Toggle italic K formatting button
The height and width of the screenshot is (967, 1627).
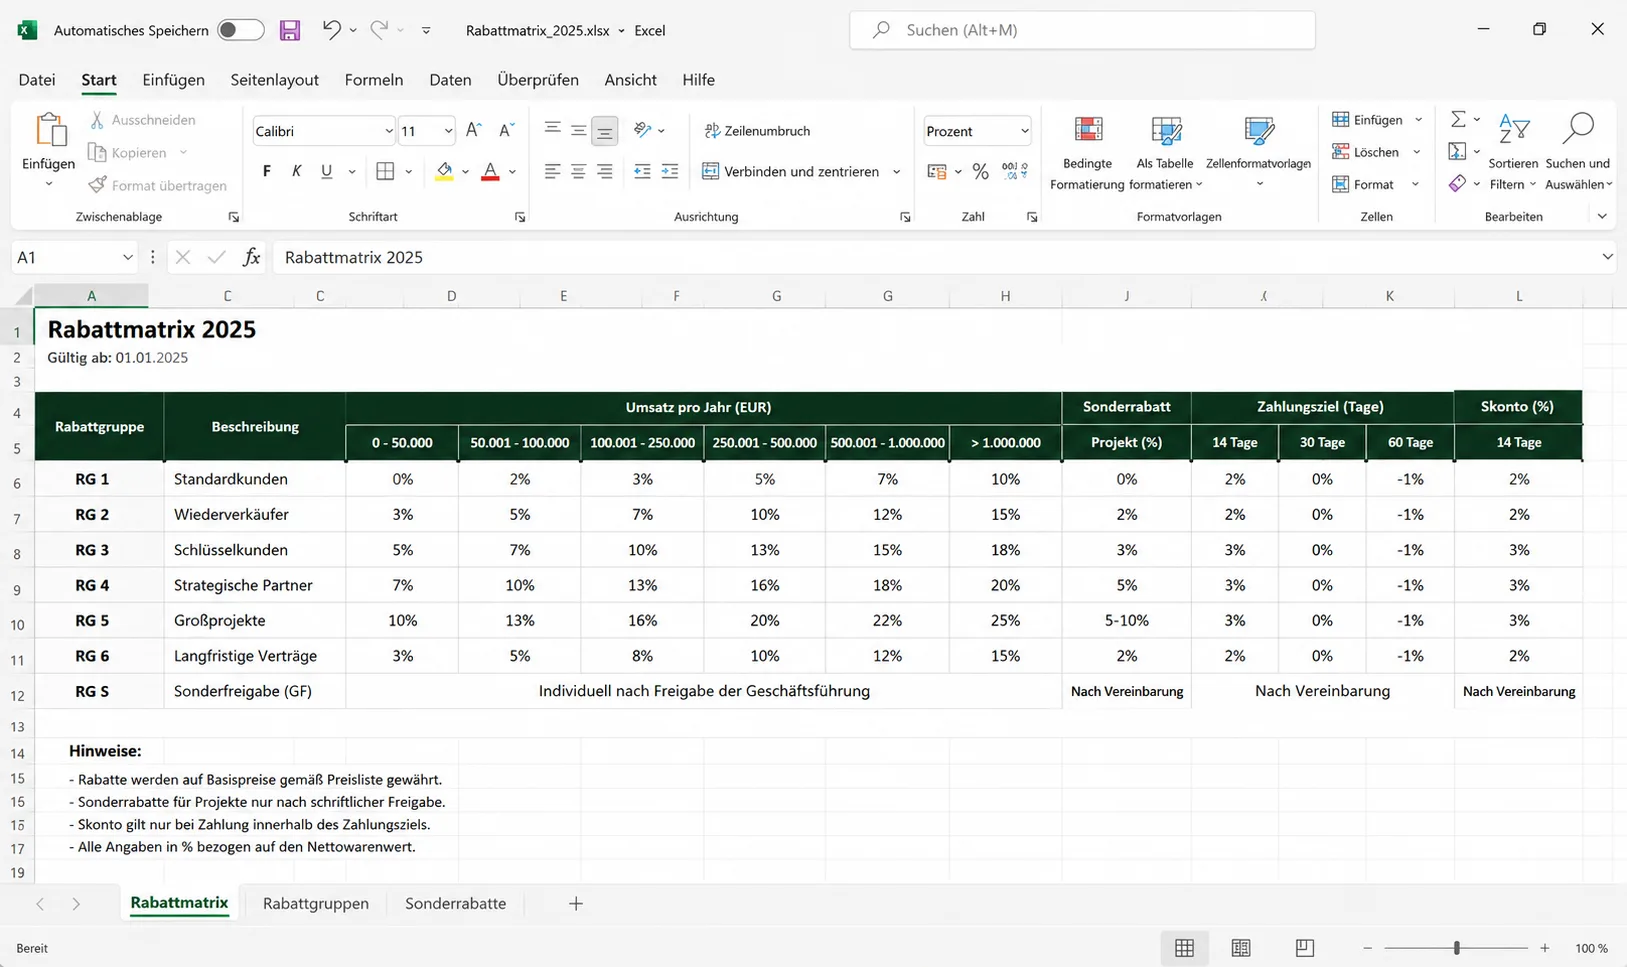click(296, 171)
